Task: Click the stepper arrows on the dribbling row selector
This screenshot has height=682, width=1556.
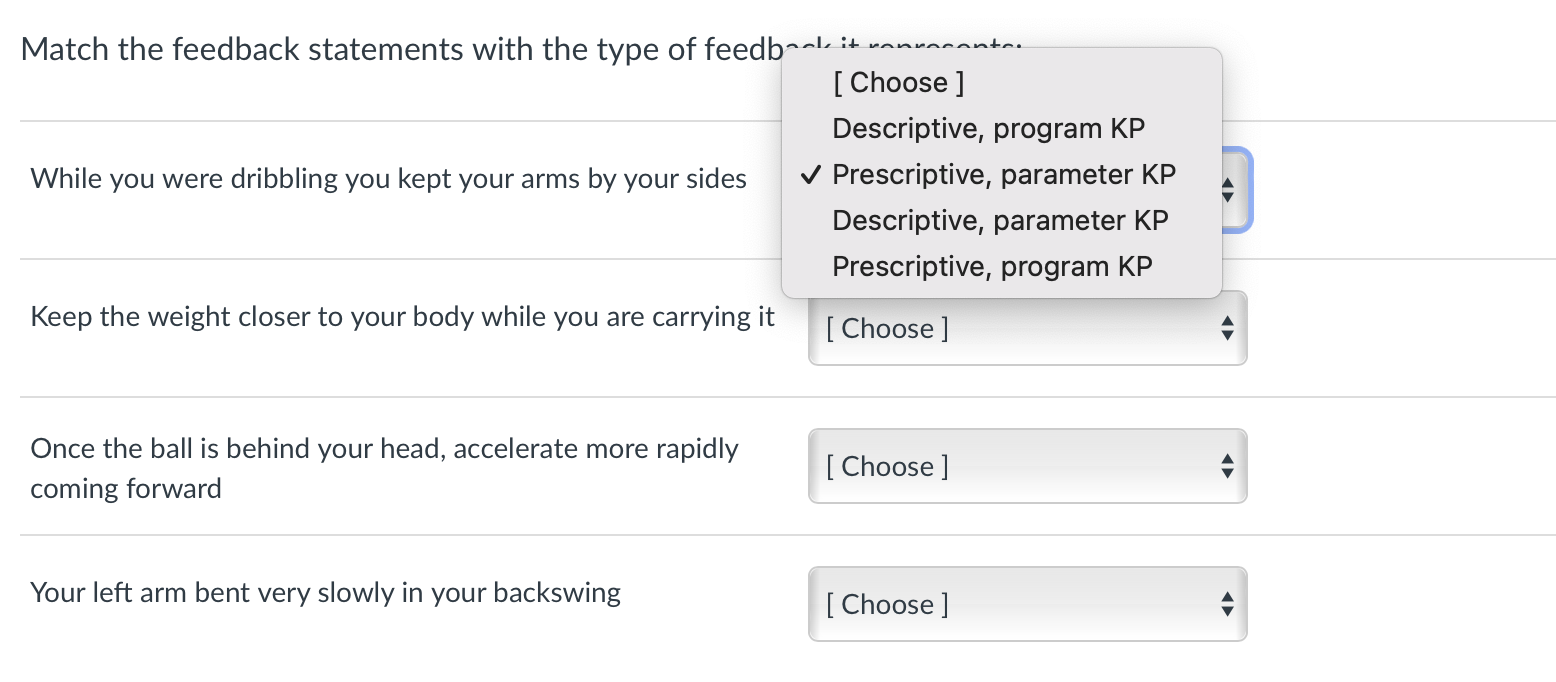Action: pos(1228,190)
